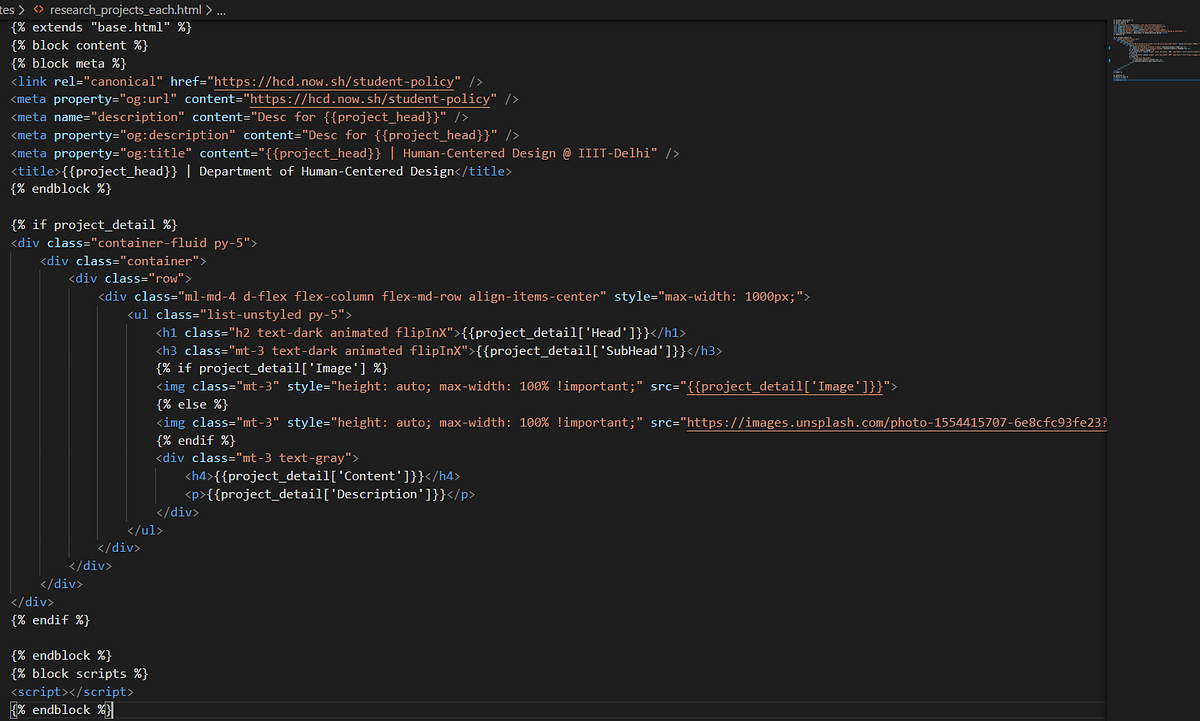Click the div class="container" line

[x=123, y=261]
